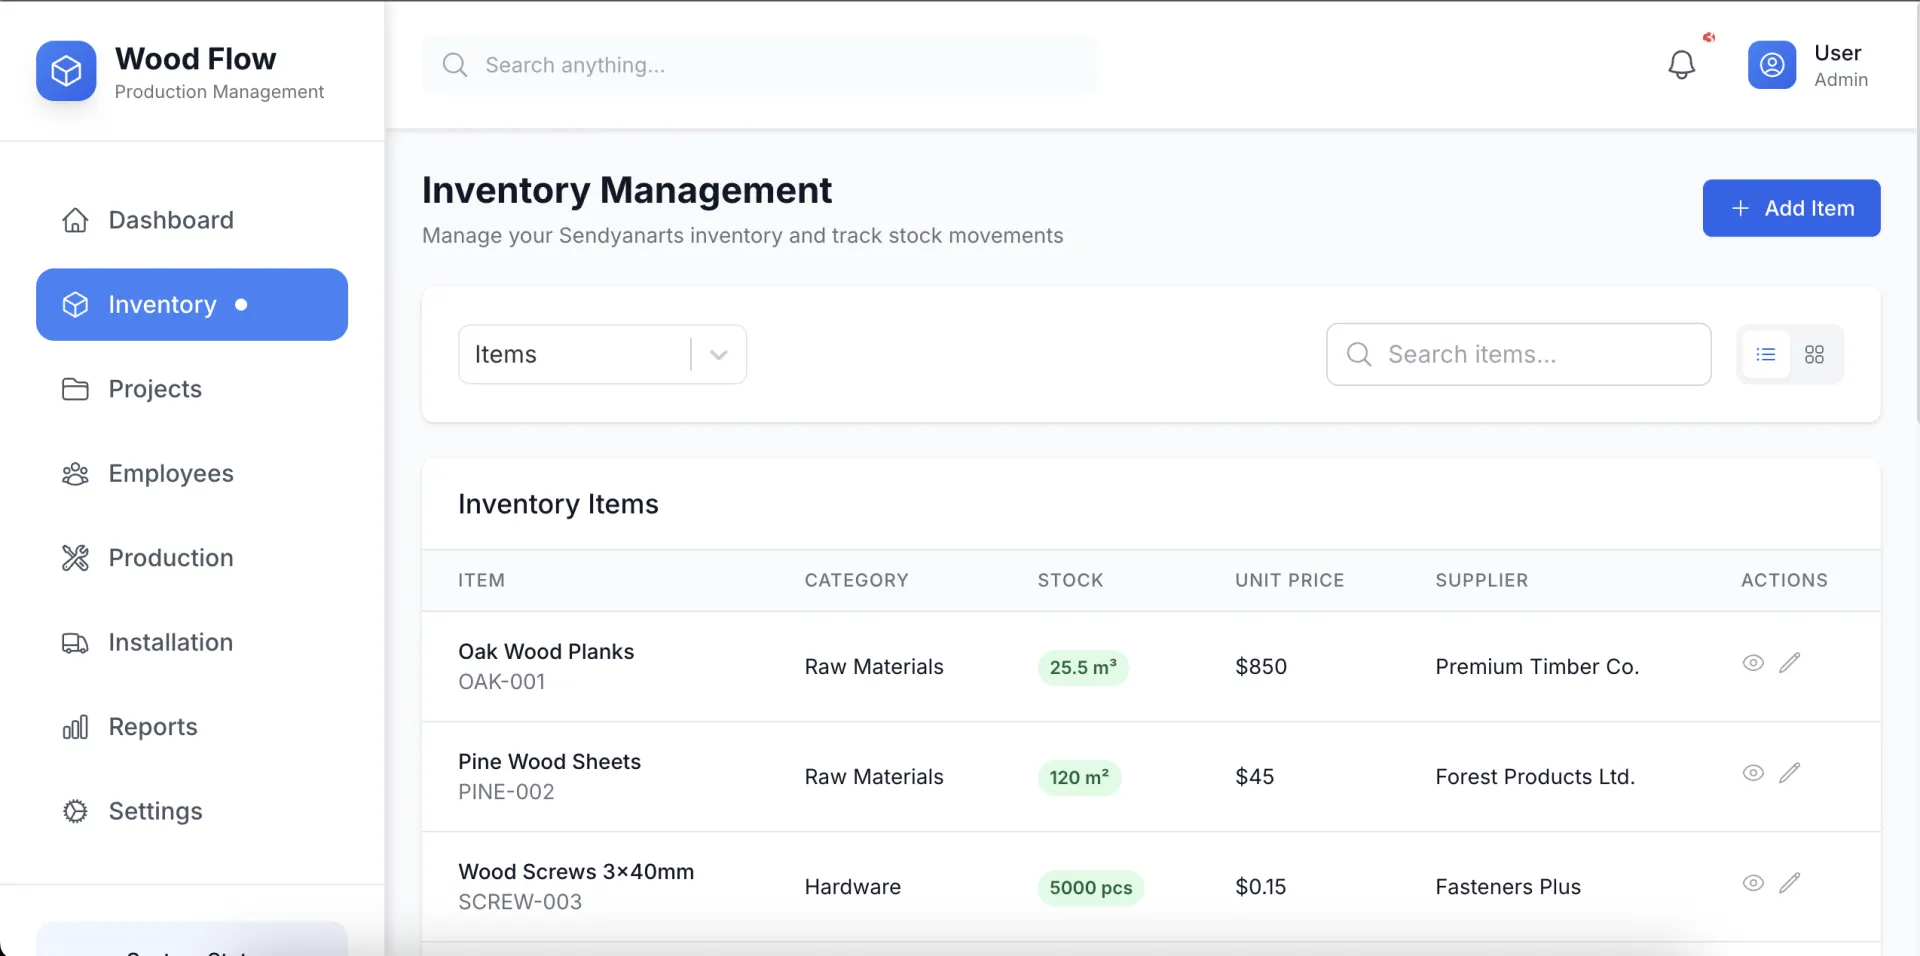Click the CATEGORY column header
Image resolution: width=1920 pixels, height=956 pixels.
[856, 580]
